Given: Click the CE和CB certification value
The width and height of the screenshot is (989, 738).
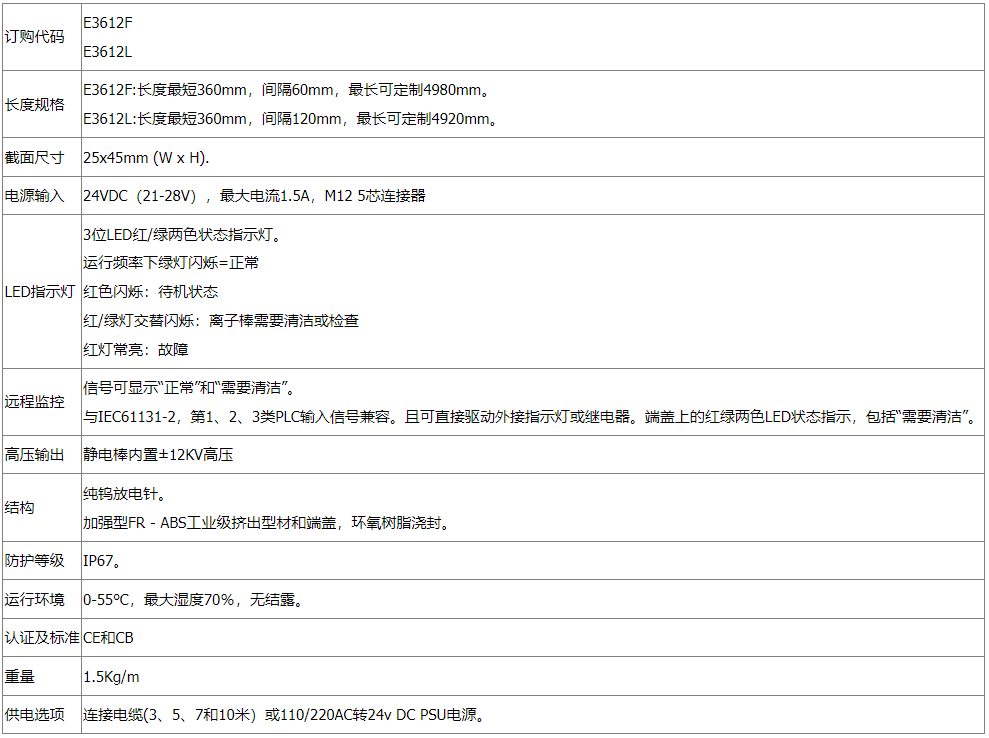Looking at the screenshot, I should click(108, 638).
